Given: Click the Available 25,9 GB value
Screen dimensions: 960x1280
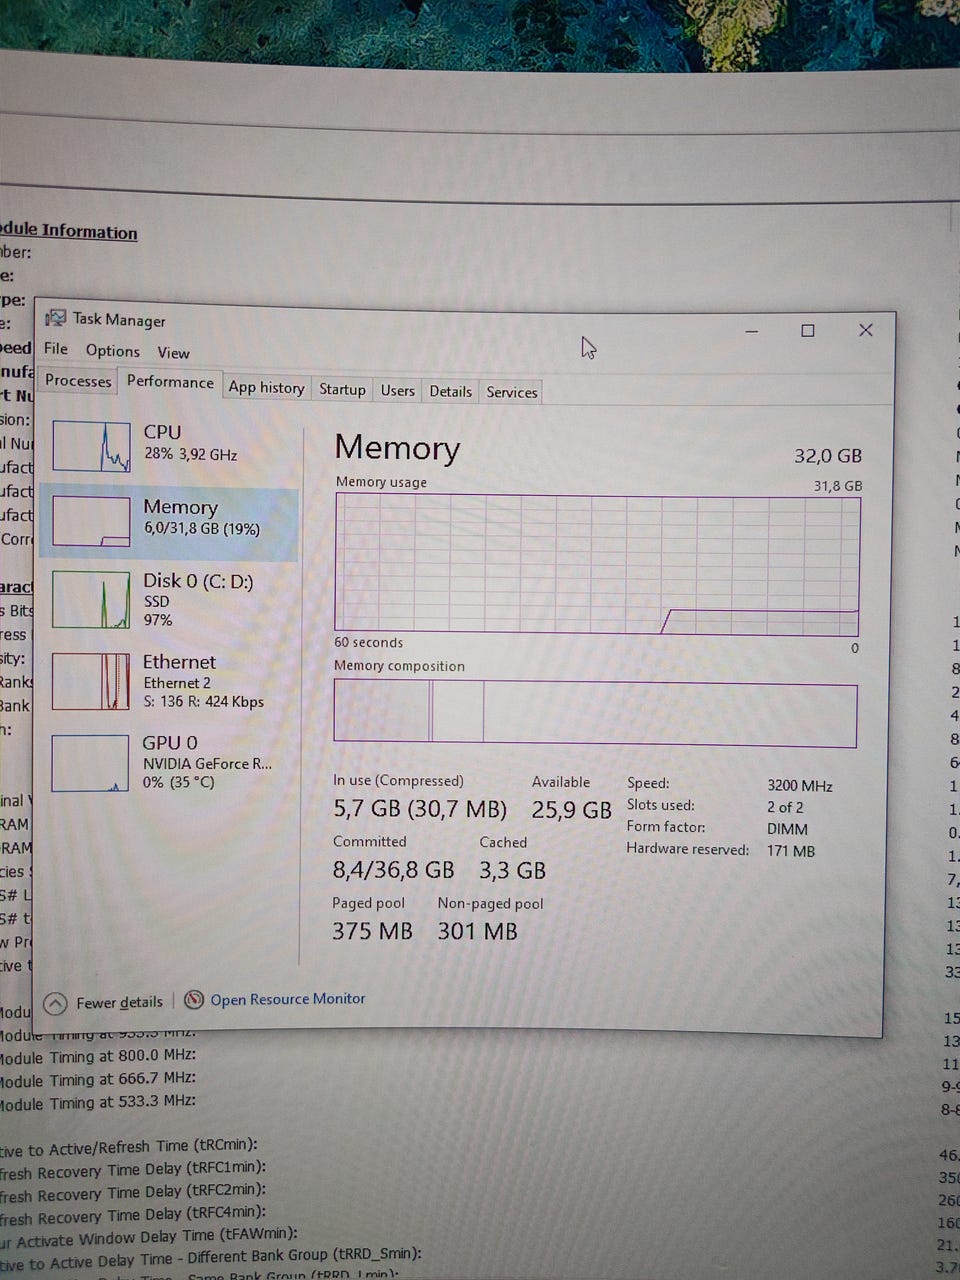Looking at the screenshot, I should click(571, 810).
